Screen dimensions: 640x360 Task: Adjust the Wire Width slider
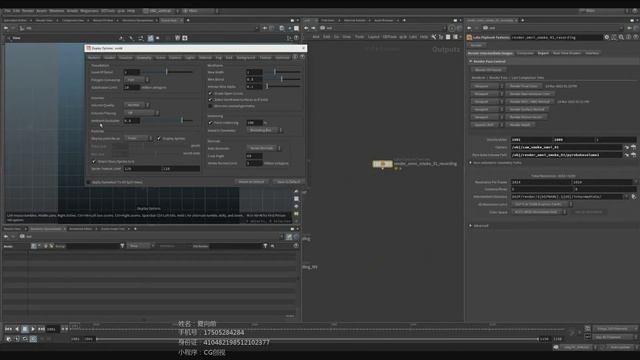(282, 72)
